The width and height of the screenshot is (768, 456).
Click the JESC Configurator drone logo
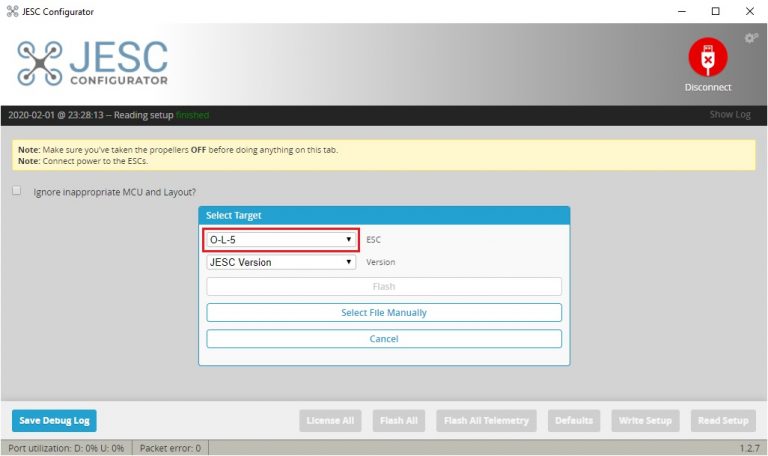pyautogui.click(x=93, y=63)
